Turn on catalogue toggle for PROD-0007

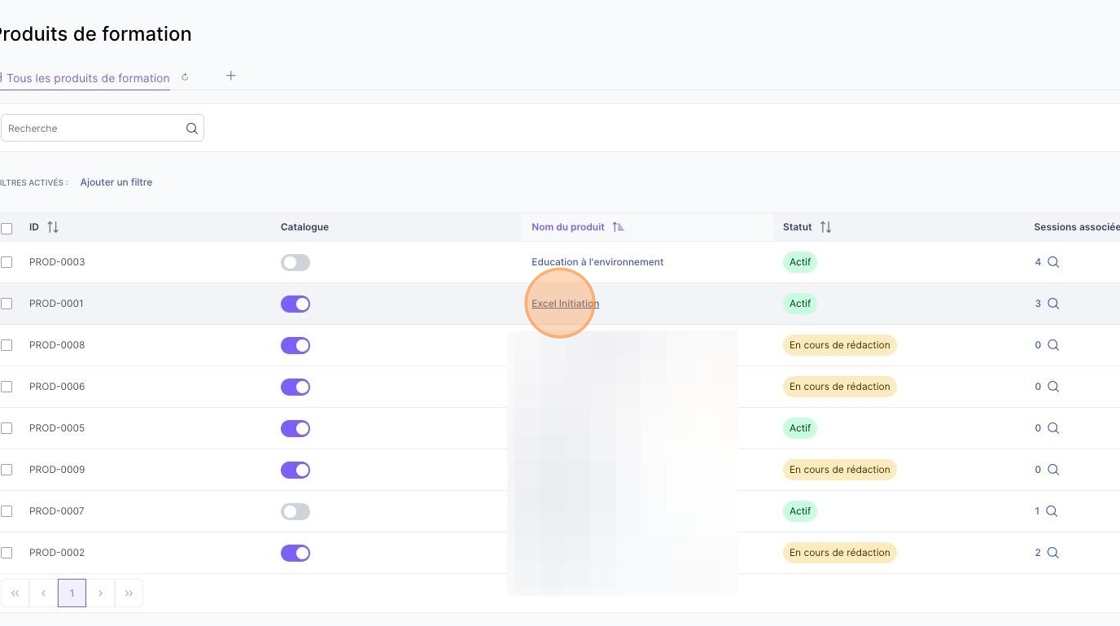coord(295,511)
